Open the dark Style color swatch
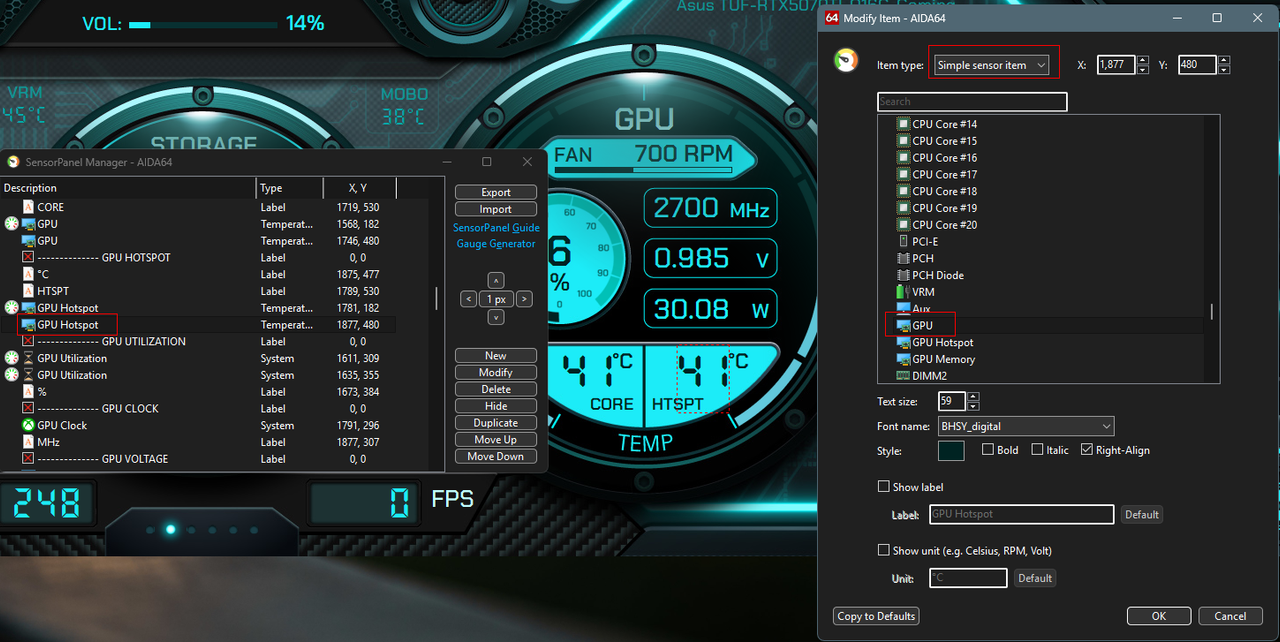 (951, 450)
